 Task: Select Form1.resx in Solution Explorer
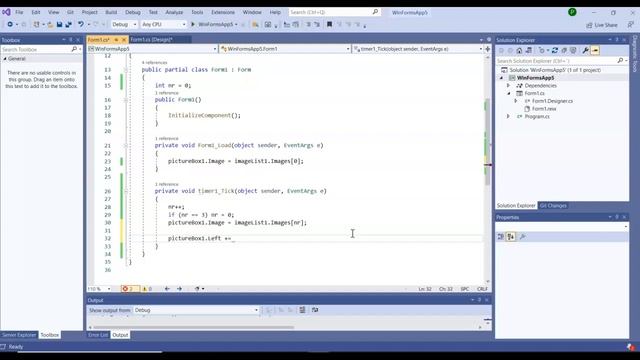point(544,109)
